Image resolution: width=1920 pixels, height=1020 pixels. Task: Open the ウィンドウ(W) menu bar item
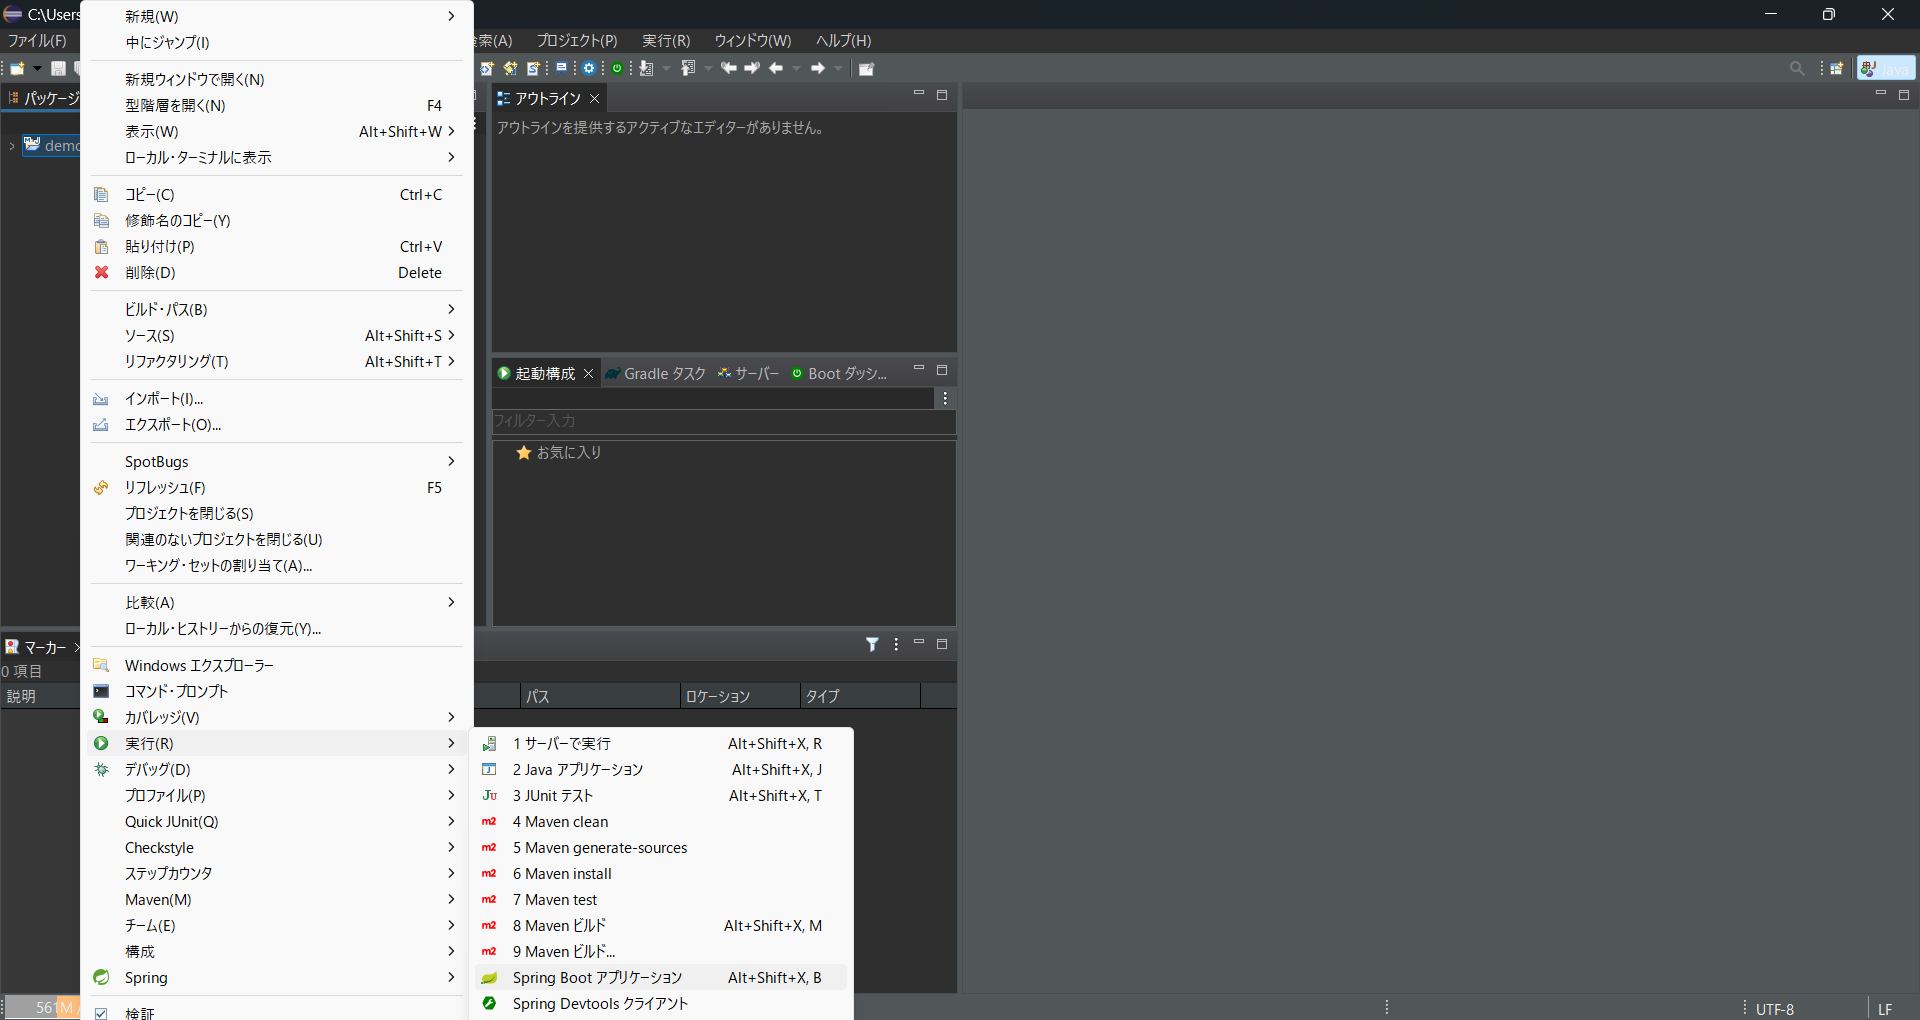click(753, 41)
